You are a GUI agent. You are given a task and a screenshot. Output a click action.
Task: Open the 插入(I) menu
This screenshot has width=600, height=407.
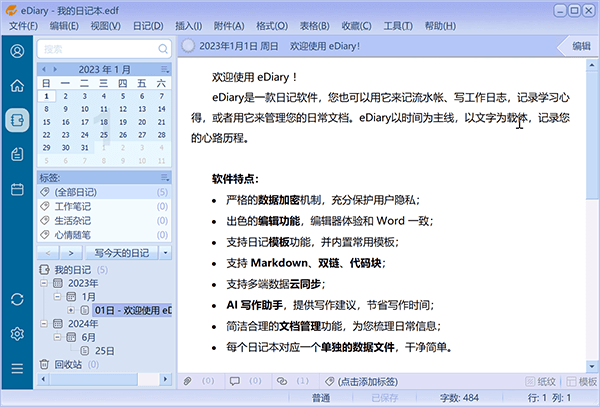(189, 26)
